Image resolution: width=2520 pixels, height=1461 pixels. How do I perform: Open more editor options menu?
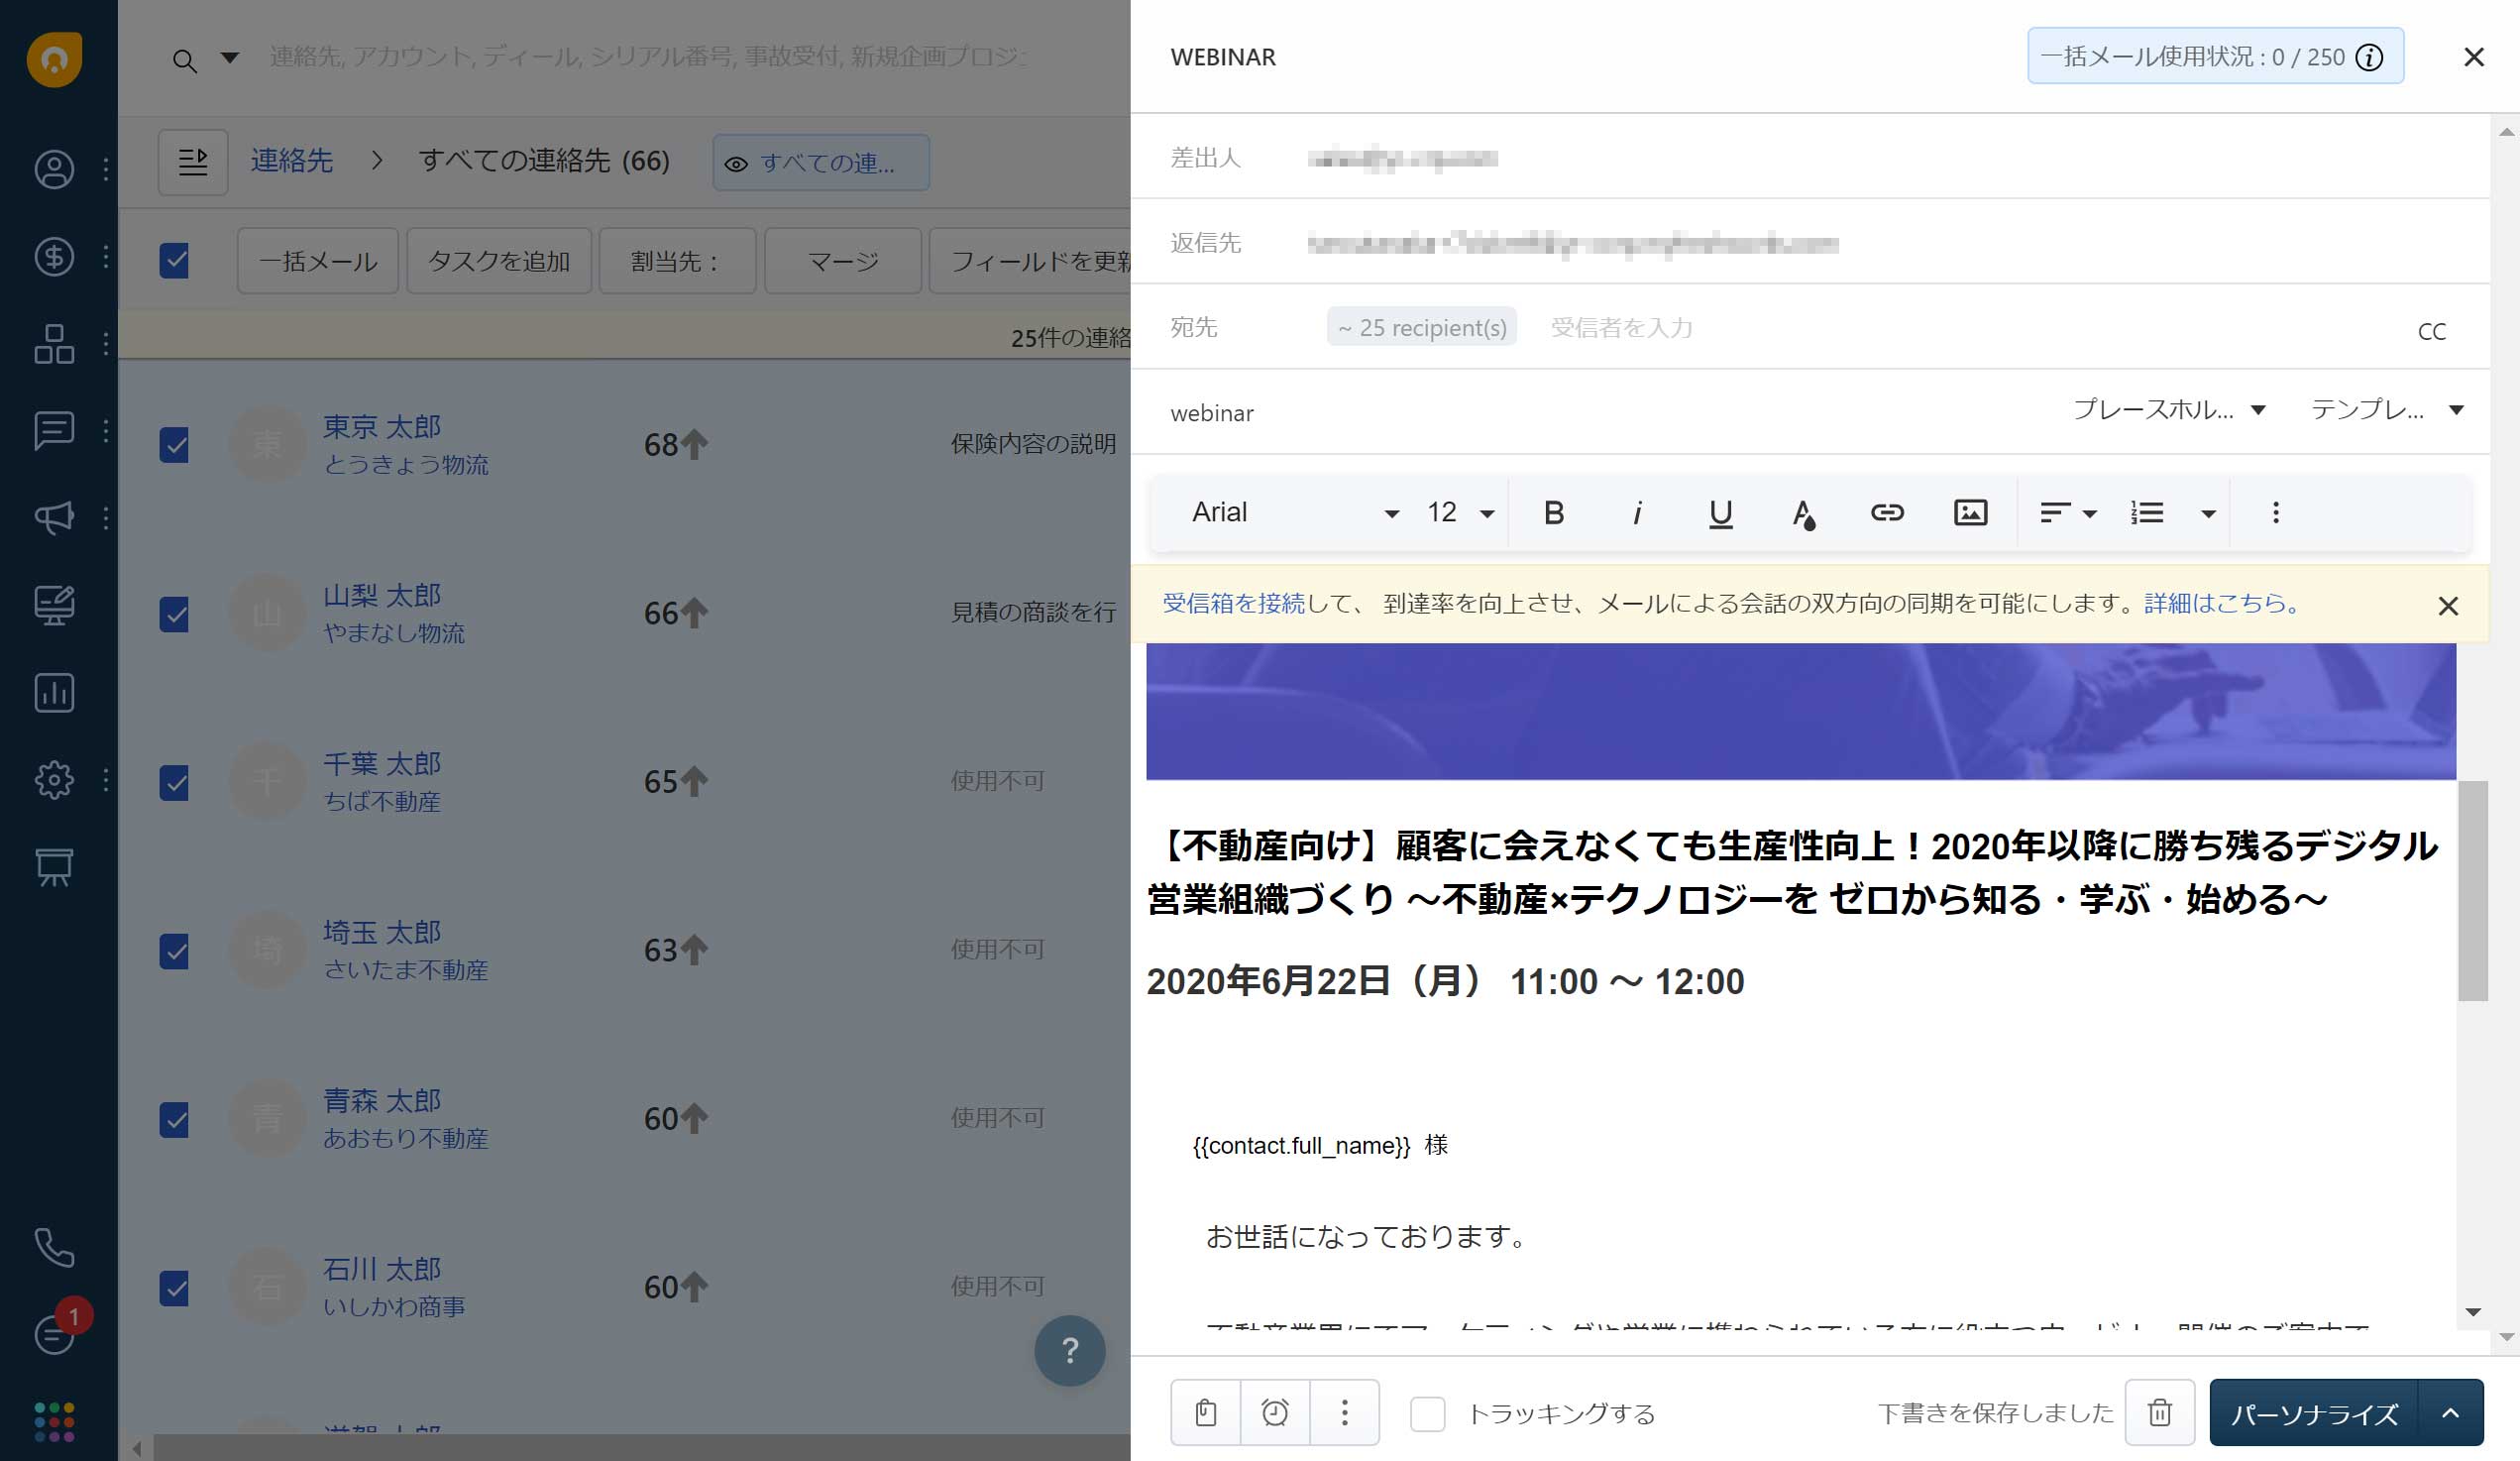tap(2276, 513)
